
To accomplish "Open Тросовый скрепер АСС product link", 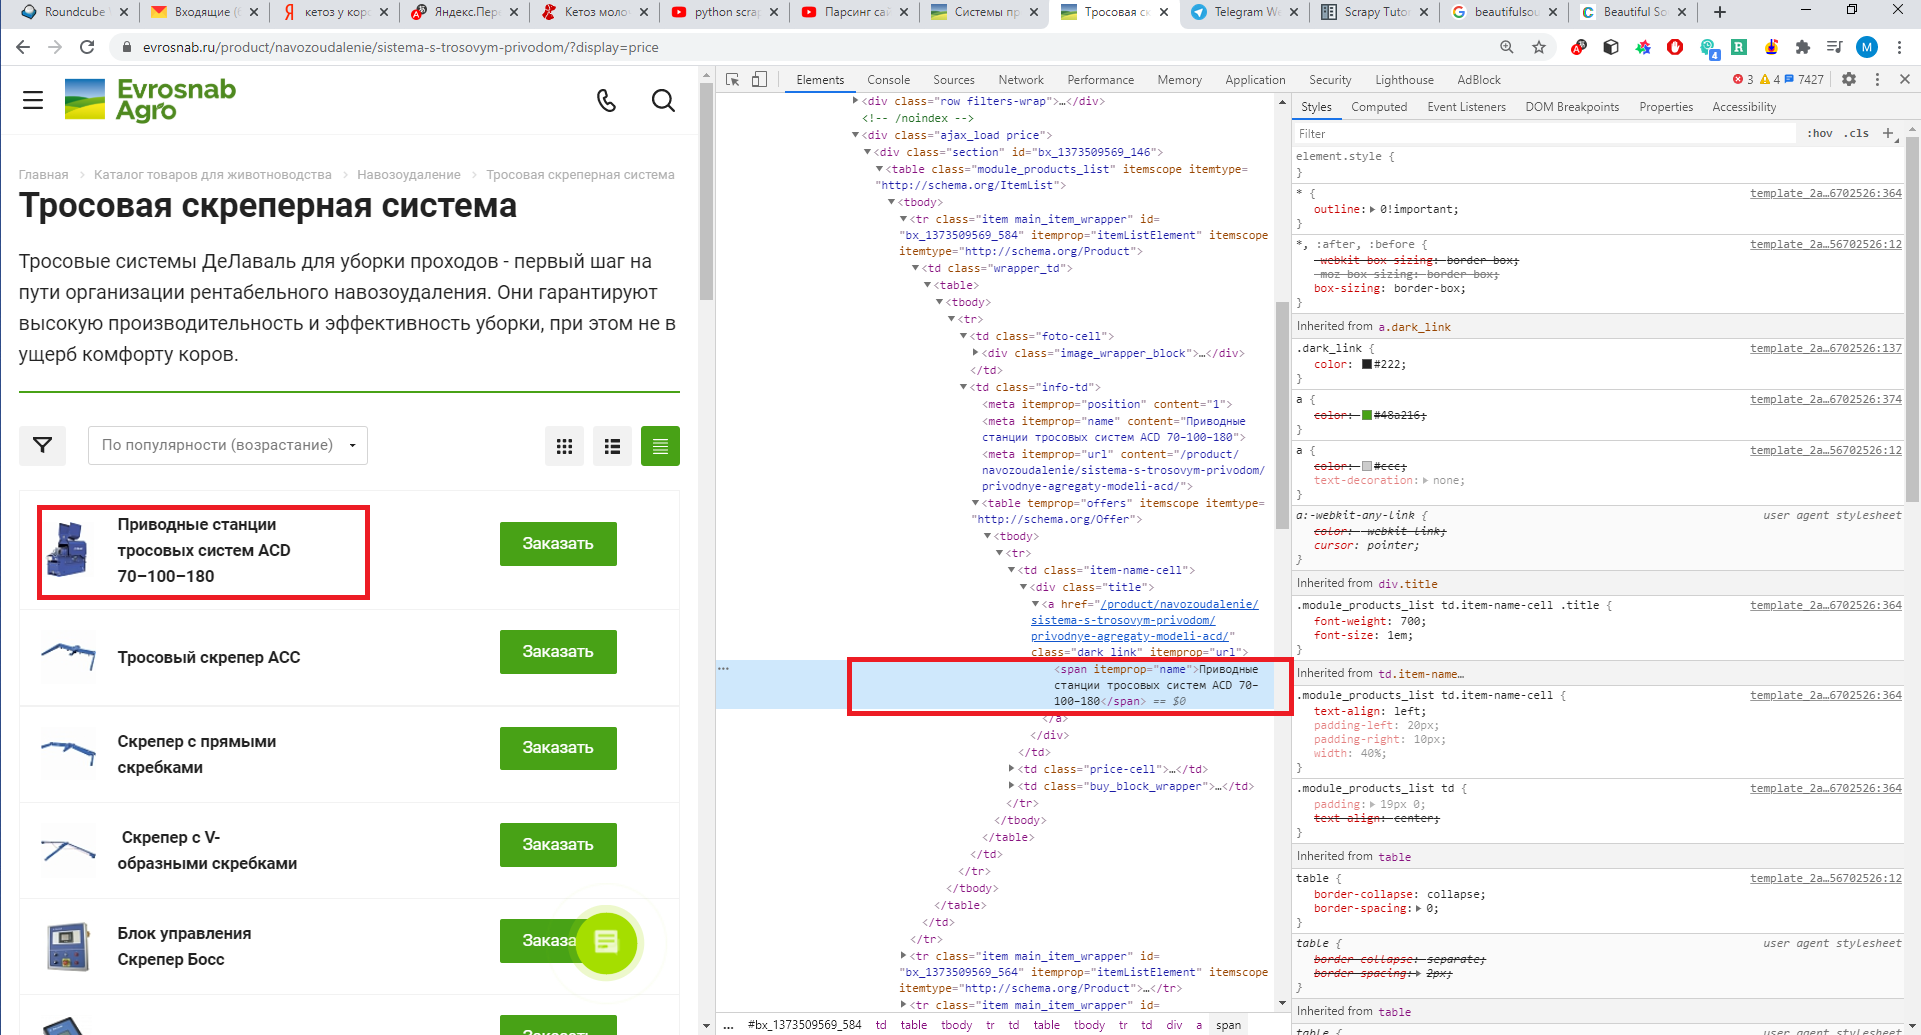I will pyautogui.click(x=209, y=657).
